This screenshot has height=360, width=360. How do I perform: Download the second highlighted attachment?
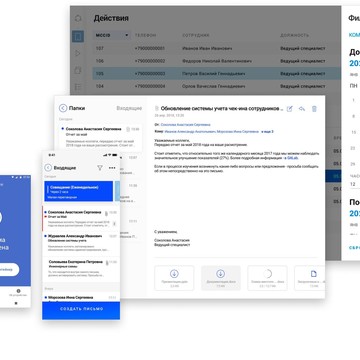click(220, 274)
